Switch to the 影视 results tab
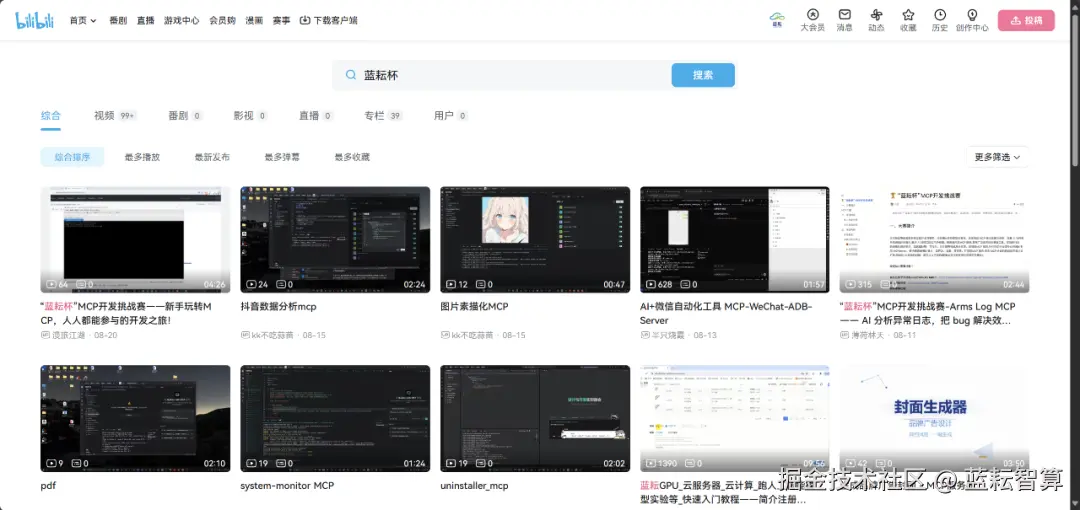The width and height of the screenshot is (1080, 510). tap(250, 116)
